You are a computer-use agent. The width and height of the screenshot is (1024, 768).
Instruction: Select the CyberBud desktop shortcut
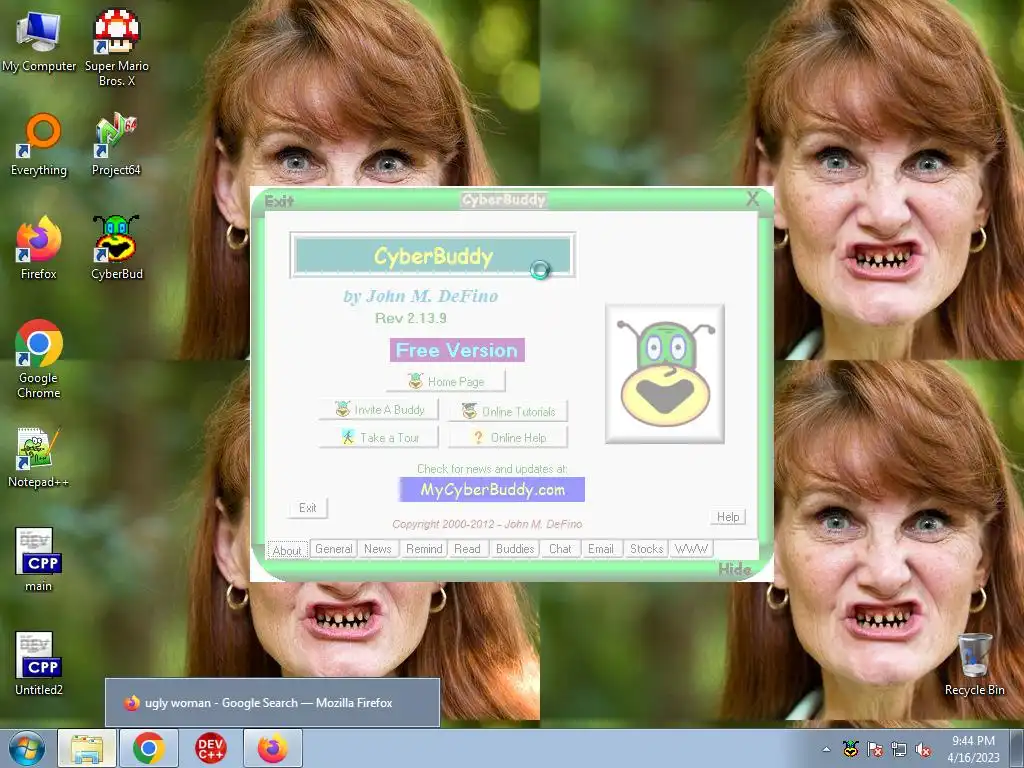(117, 248)
